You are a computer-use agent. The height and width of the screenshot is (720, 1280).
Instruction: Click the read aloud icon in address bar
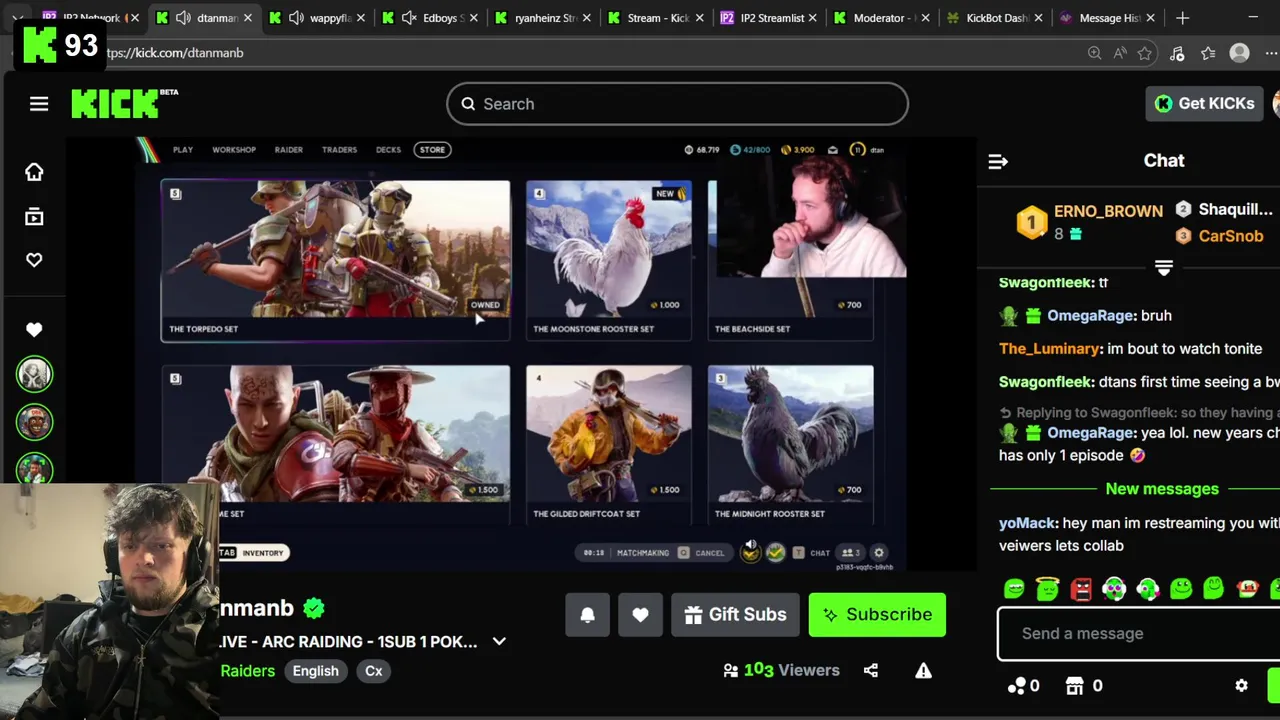[1119, 53]
